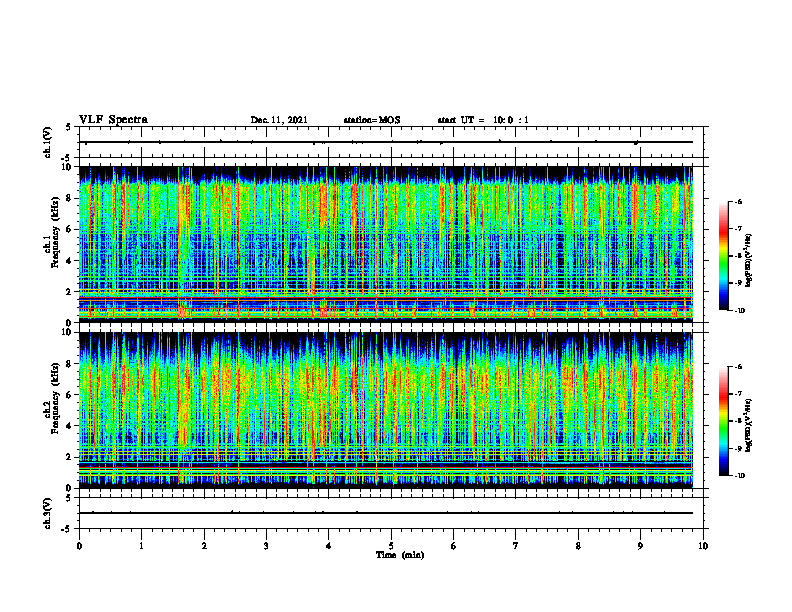Click the "ch.1(V)" axis label at top
The image size is (792, 612).
tap(48, 142)
